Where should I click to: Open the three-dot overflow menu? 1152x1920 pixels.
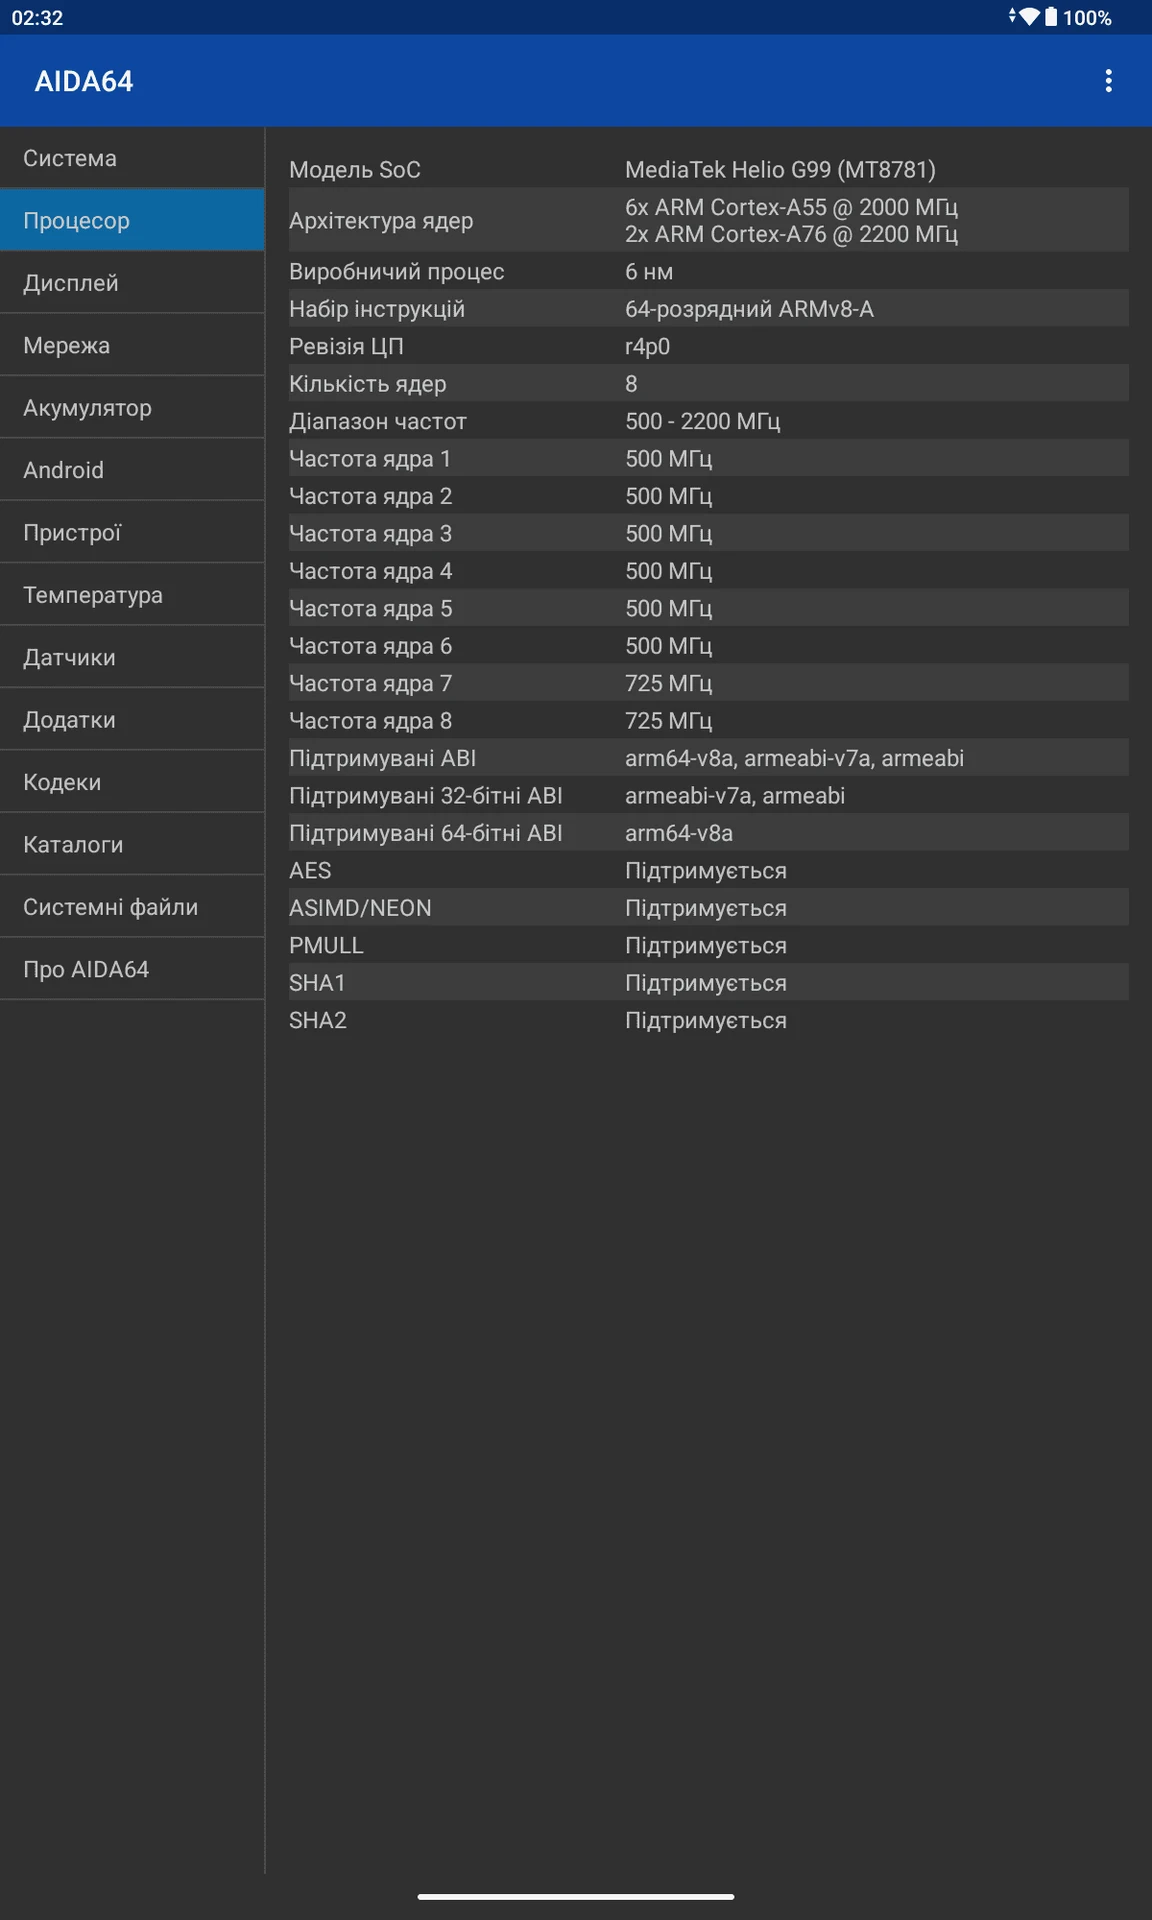(x=1108, y=81)
